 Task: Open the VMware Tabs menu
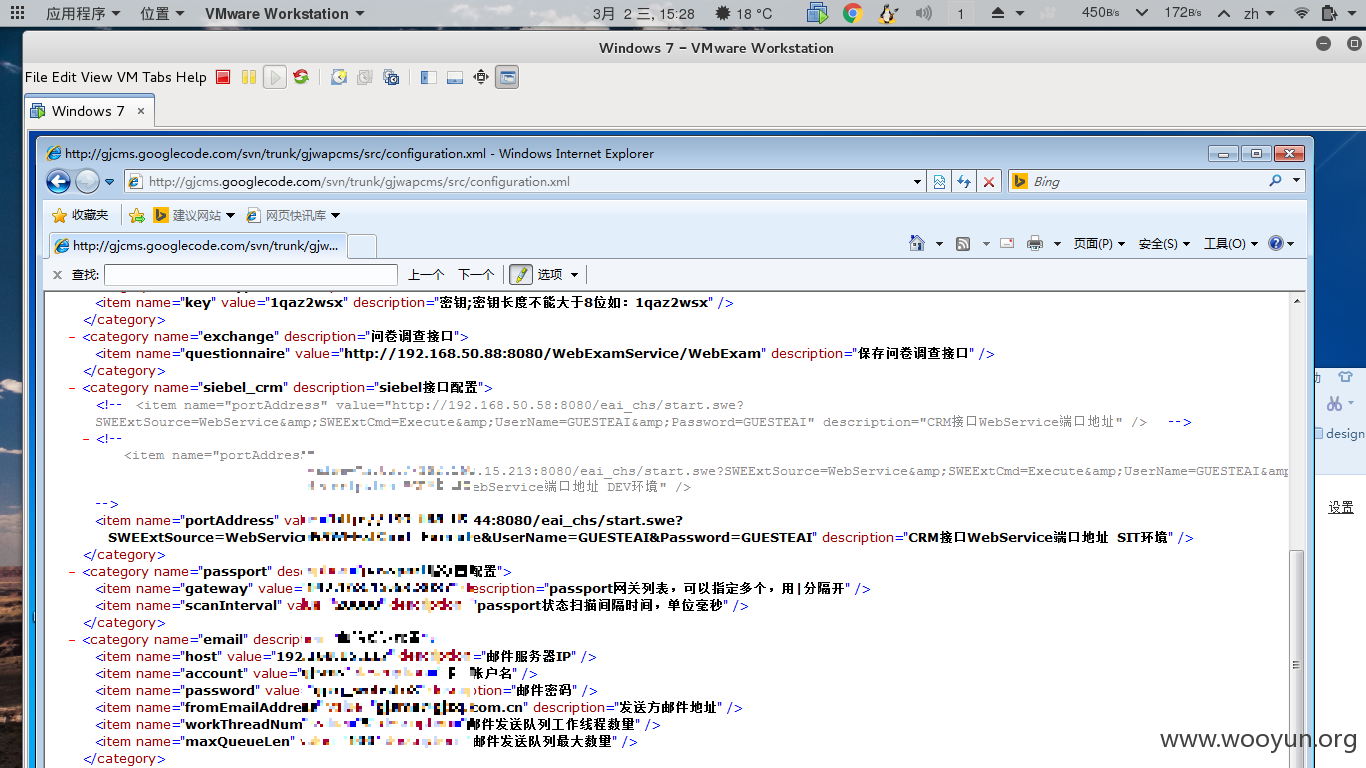(157, 77)
